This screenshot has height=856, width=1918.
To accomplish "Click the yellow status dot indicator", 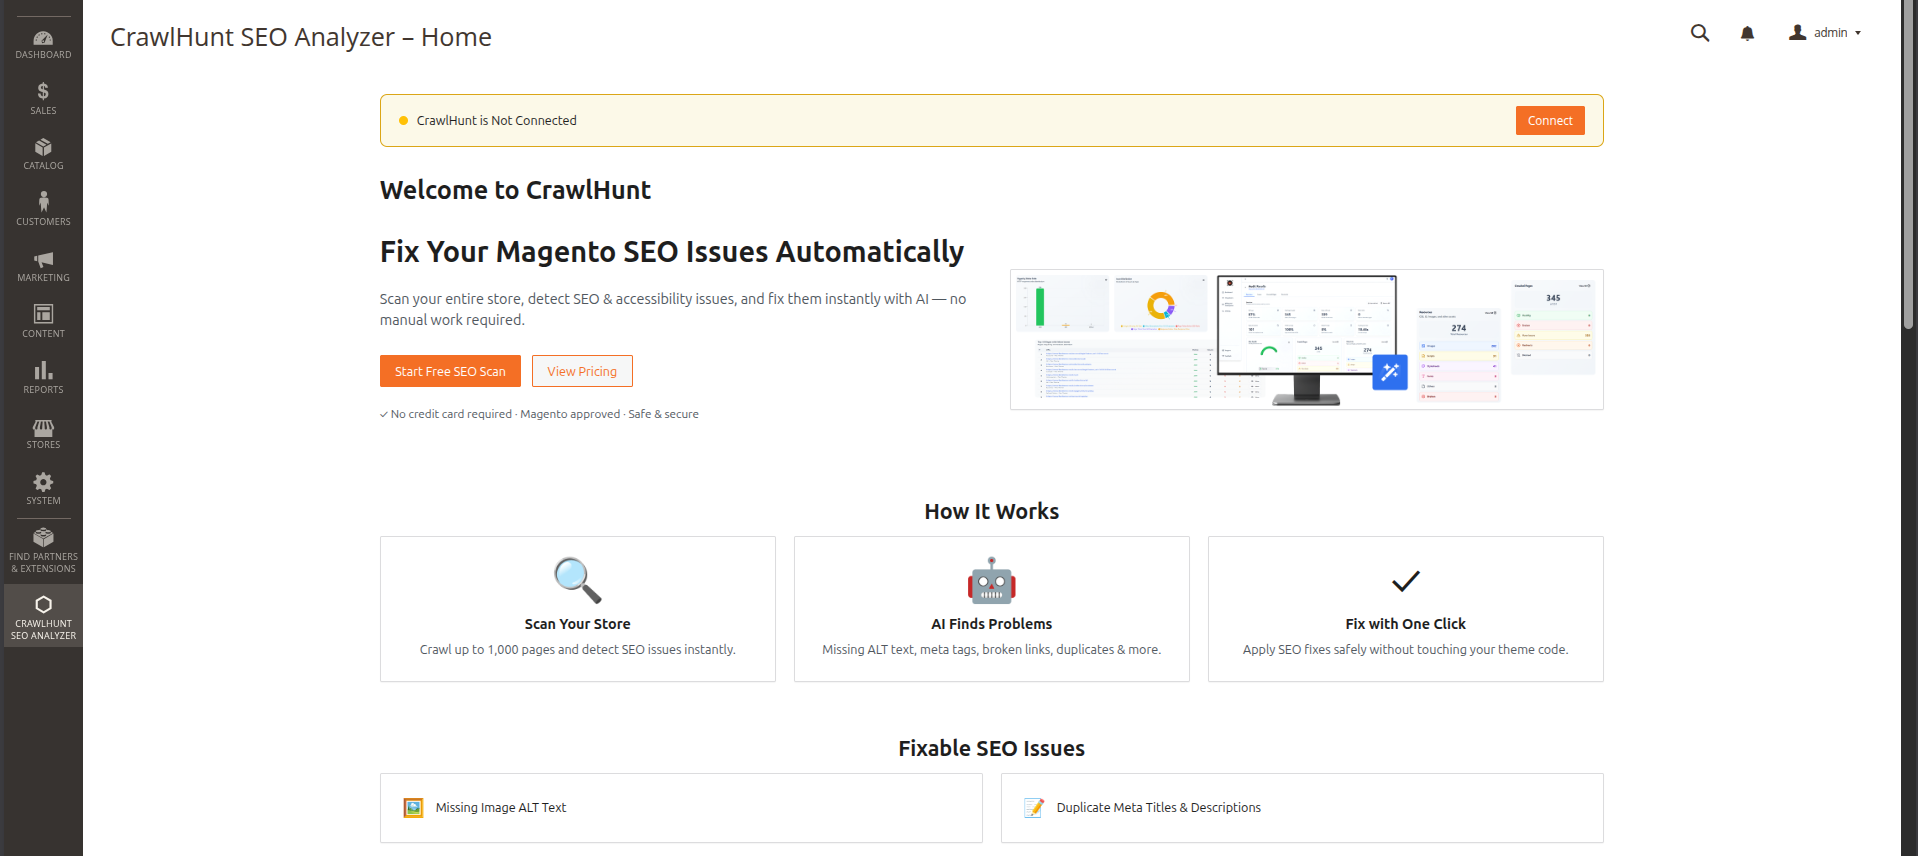I will [404, 121].
